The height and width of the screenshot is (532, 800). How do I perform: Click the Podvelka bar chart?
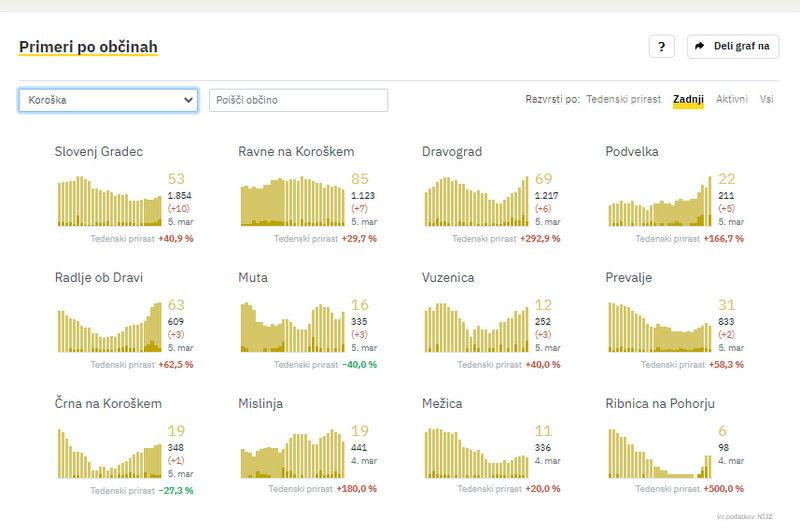(x=660, y=201)
